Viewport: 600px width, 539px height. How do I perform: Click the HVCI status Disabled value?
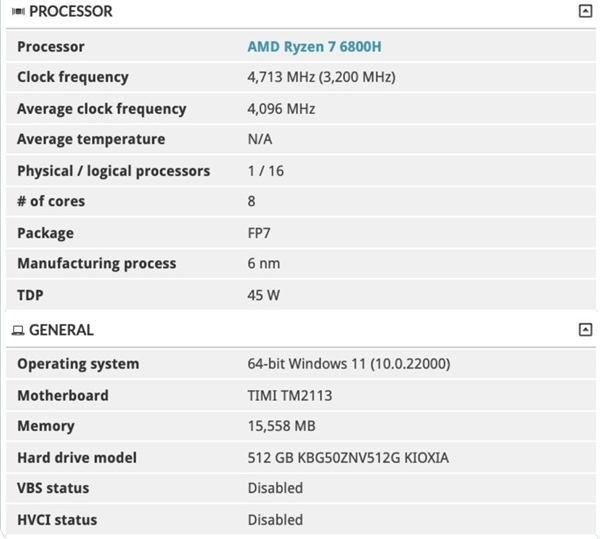(275, 520)
